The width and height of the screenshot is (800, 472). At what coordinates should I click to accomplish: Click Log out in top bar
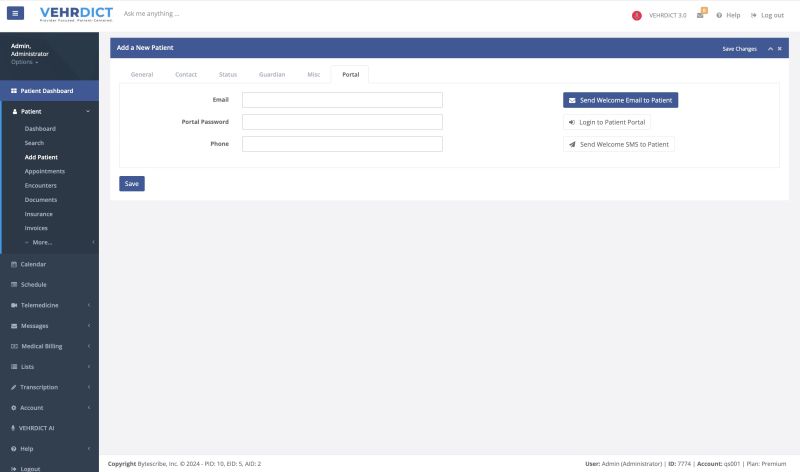(767, 15)
